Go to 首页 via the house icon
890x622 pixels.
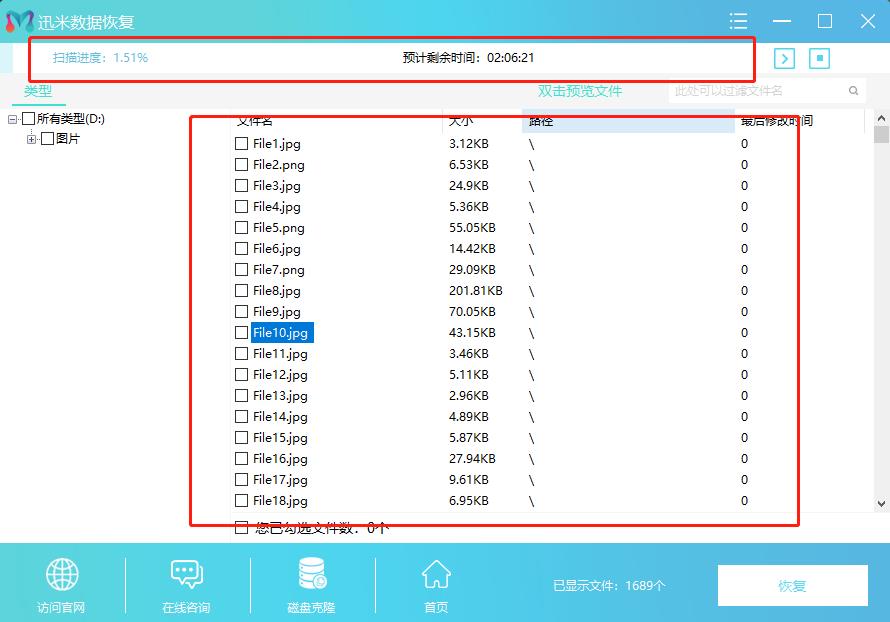pos(436,575)
